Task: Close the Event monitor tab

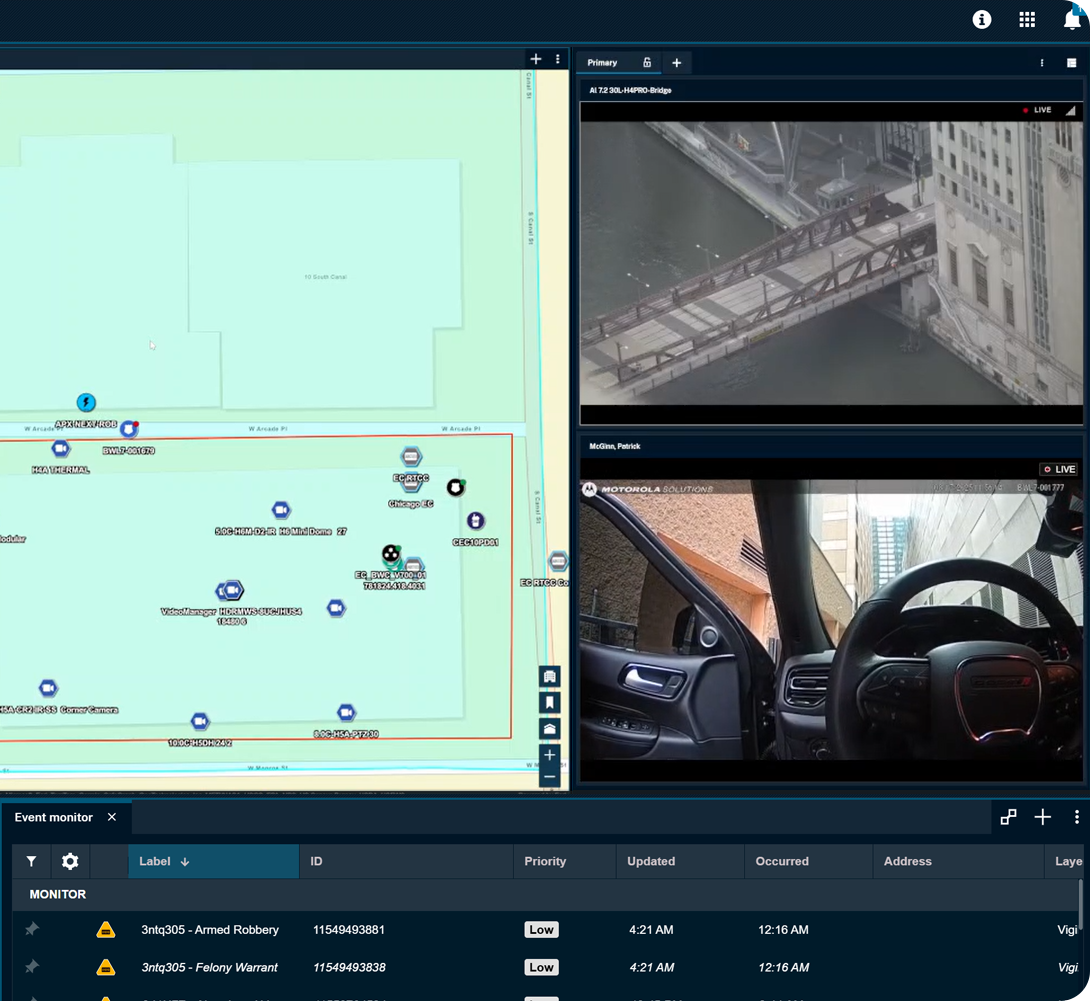Action: pyautogui.click(x=112, y=817)
